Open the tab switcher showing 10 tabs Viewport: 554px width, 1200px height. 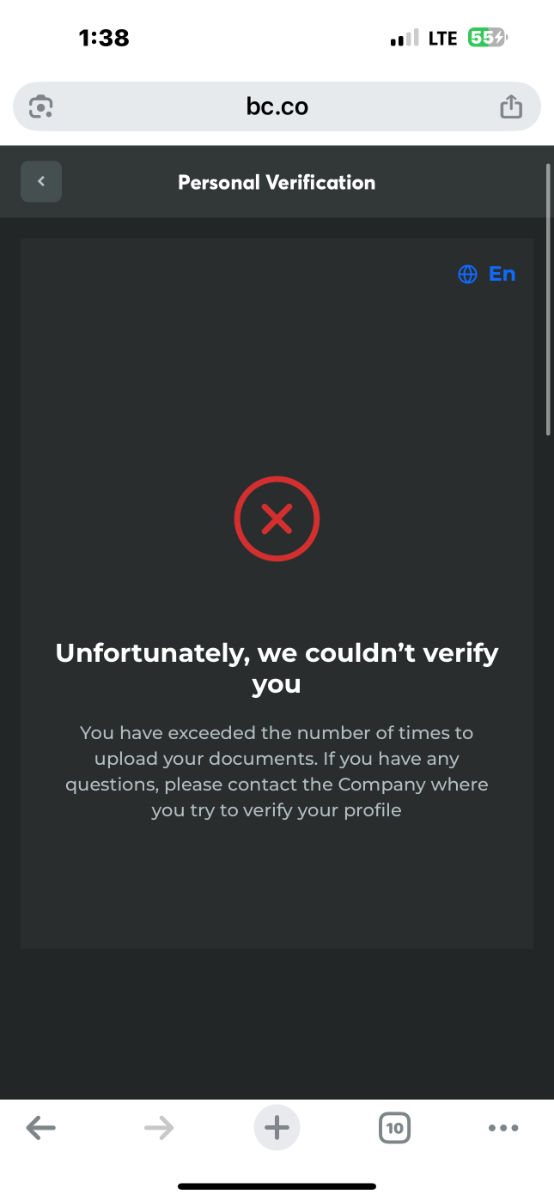(x=395, y=1129)
